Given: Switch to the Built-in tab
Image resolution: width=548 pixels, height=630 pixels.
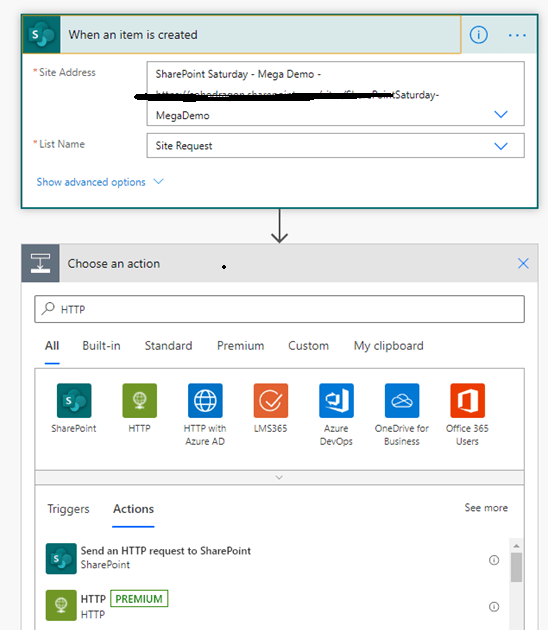Looking at the screenshot, I should click(x=101, y=346).
